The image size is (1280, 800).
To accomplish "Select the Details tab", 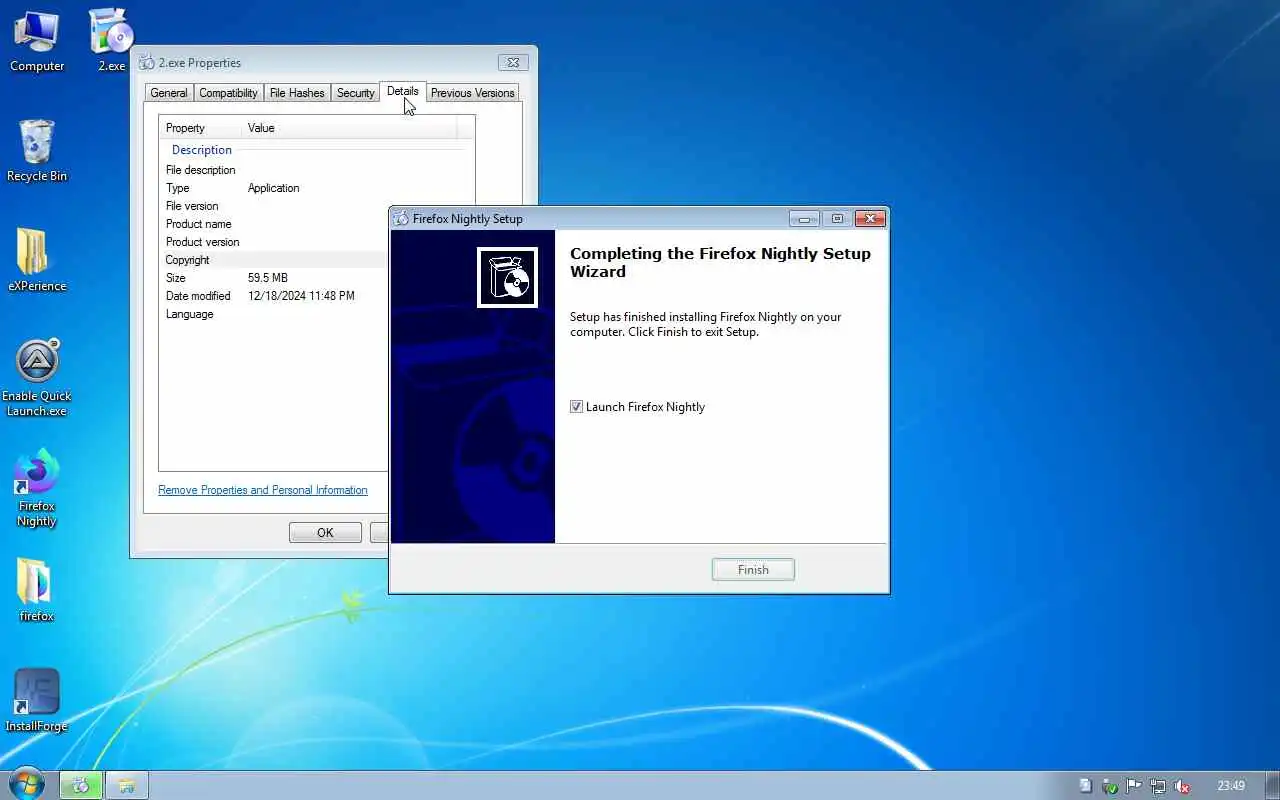I will (x=403, y=91).
